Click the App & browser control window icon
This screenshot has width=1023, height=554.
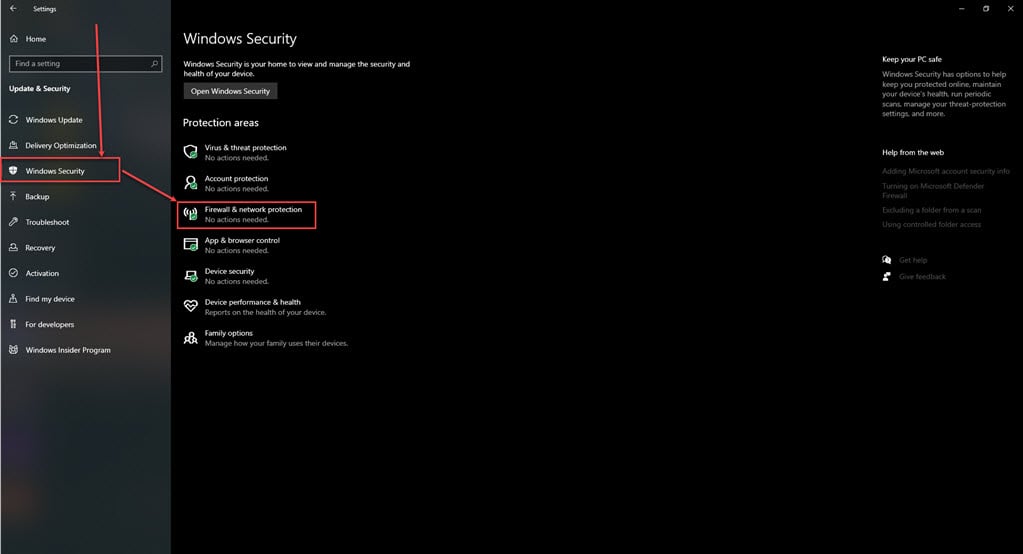191,245
